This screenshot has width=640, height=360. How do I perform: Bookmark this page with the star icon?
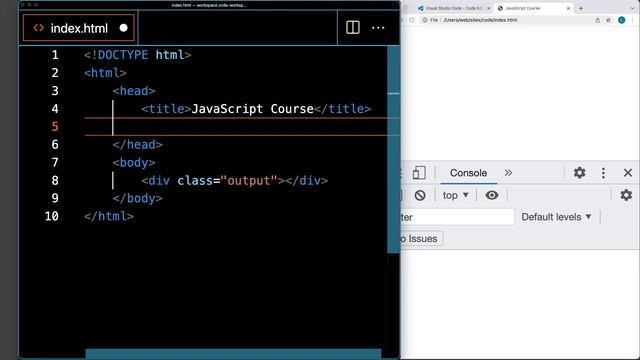608,20
